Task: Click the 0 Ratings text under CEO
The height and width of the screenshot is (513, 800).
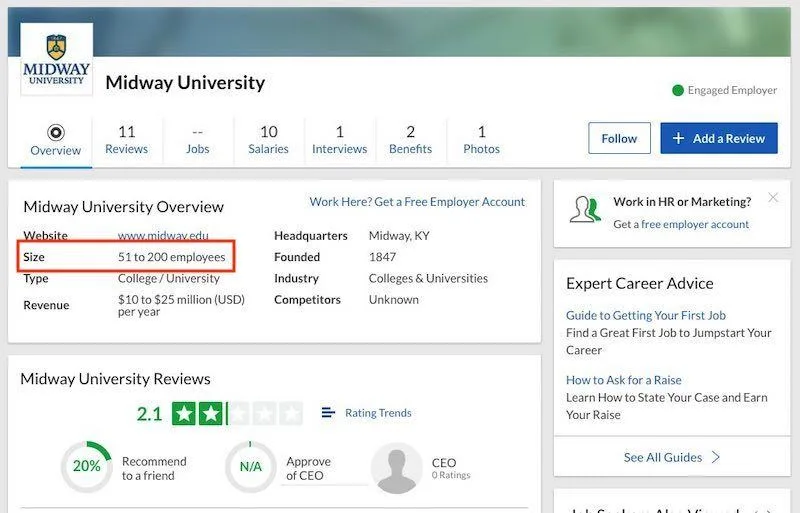Action: (x=451, y=475)
